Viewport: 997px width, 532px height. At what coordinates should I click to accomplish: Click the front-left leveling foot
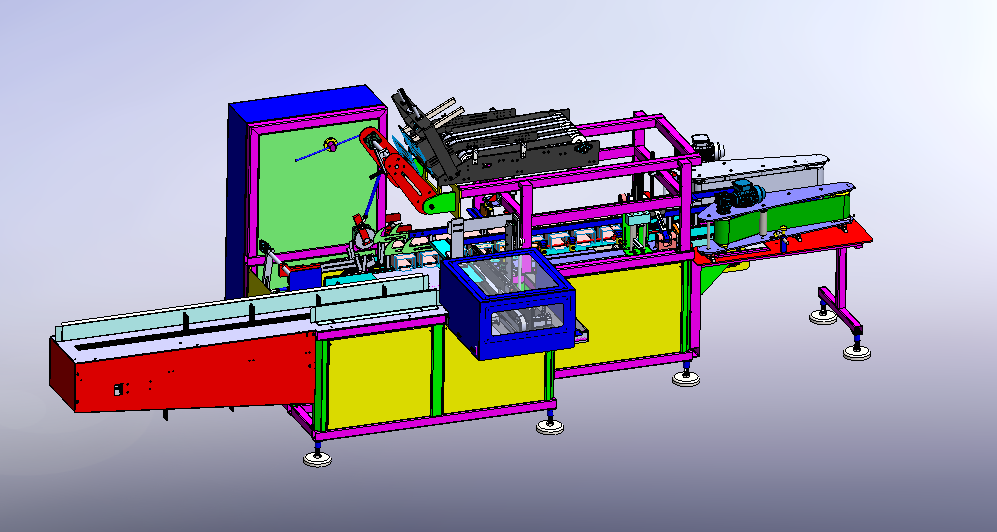[318, 459]
